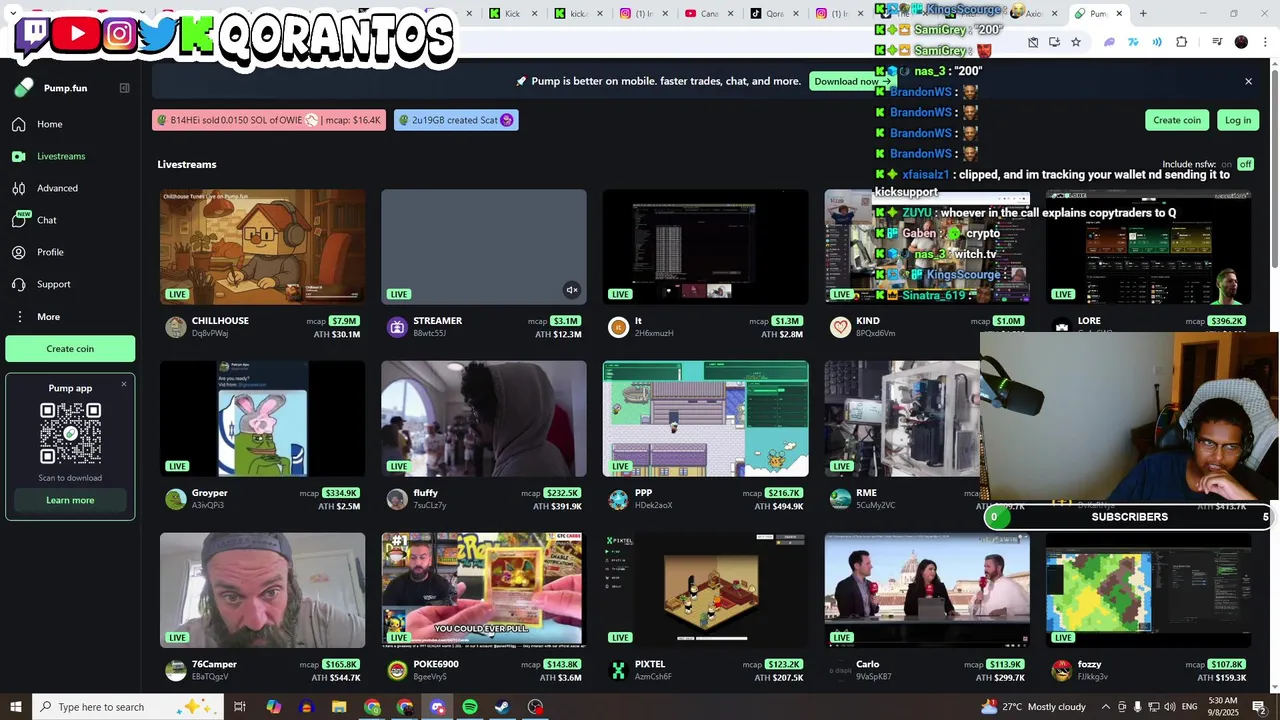Click the CHILLHOUSE coin avatar
This screenshot has height=720, width=1280.
176,327
